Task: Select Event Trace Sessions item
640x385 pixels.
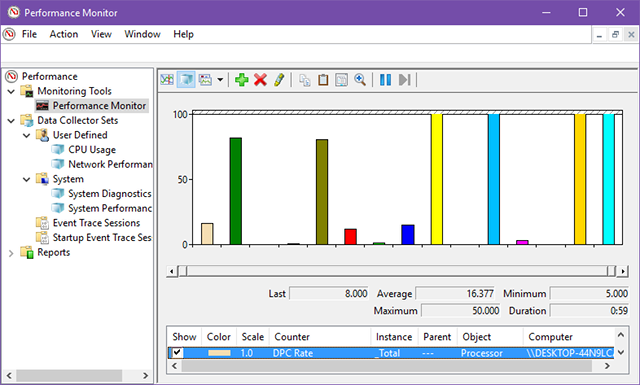Action: pos(96,223)
